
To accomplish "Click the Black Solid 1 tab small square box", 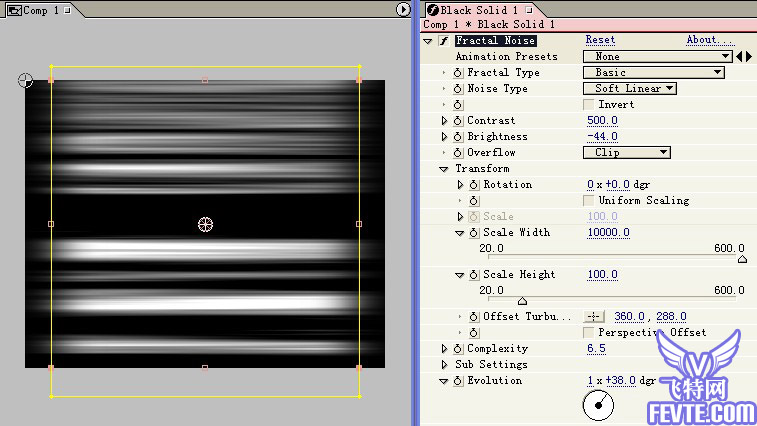I will (x=529, y=10).
